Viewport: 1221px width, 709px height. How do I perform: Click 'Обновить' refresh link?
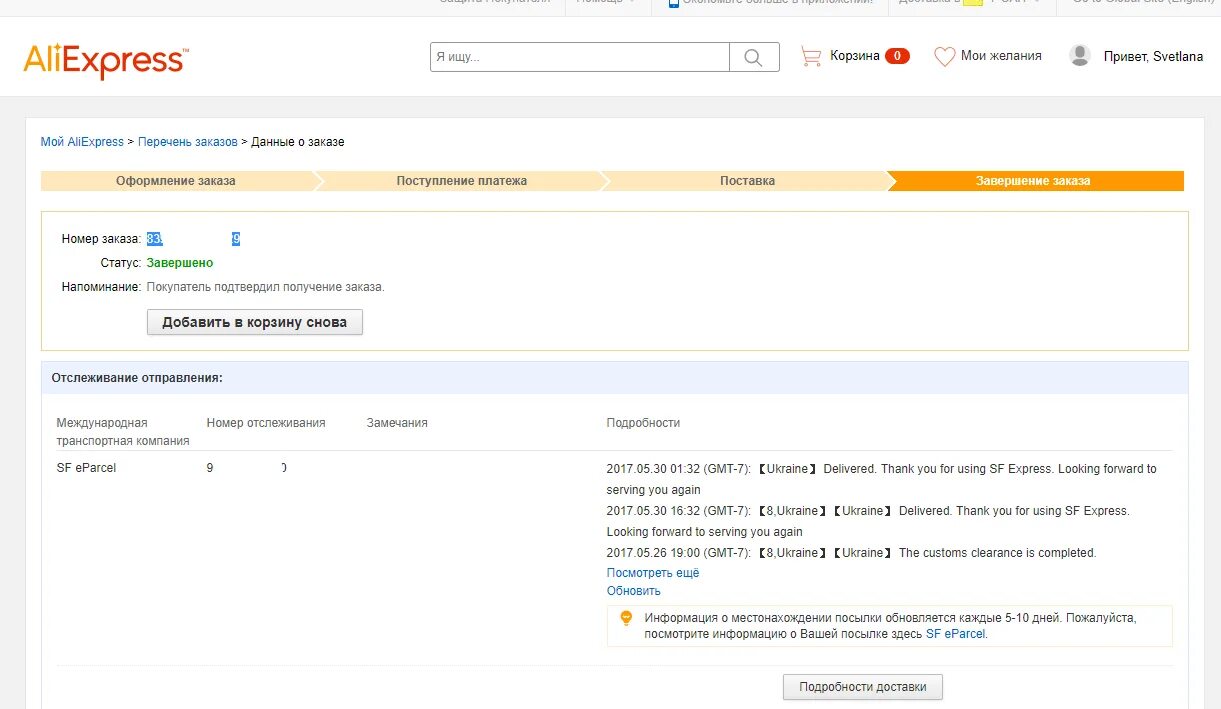coord(633,591)
